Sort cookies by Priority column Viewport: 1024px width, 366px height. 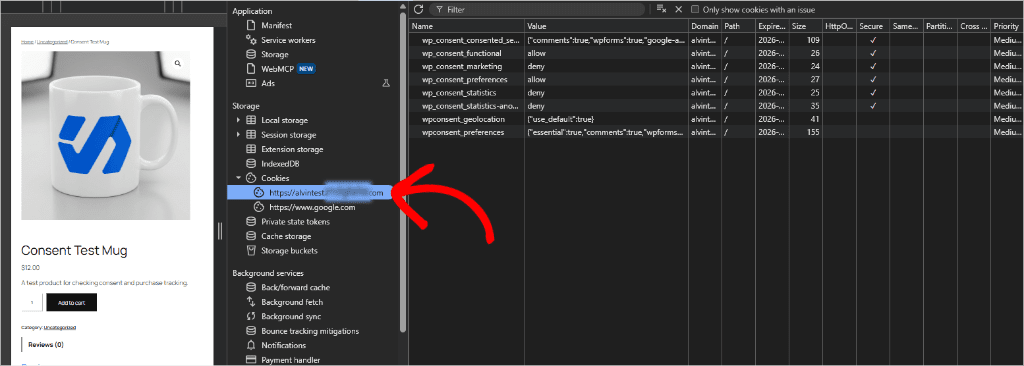point(1007,26)
